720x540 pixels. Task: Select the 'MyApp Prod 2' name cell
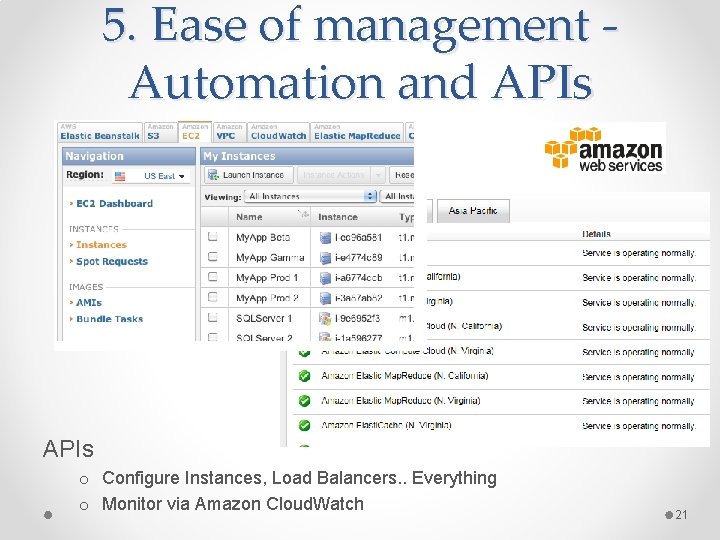pyautogui.click(x=267, y=298)
